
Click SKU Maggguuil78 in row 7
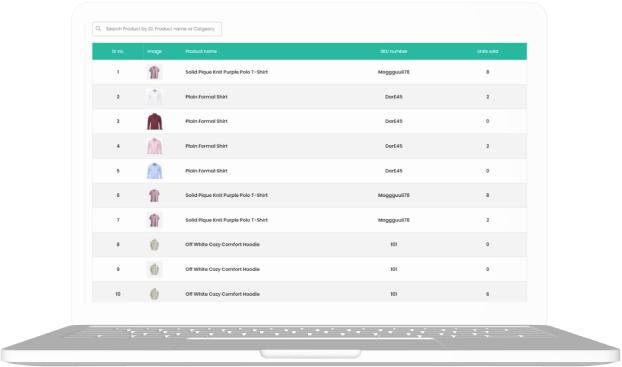[394, 220]
